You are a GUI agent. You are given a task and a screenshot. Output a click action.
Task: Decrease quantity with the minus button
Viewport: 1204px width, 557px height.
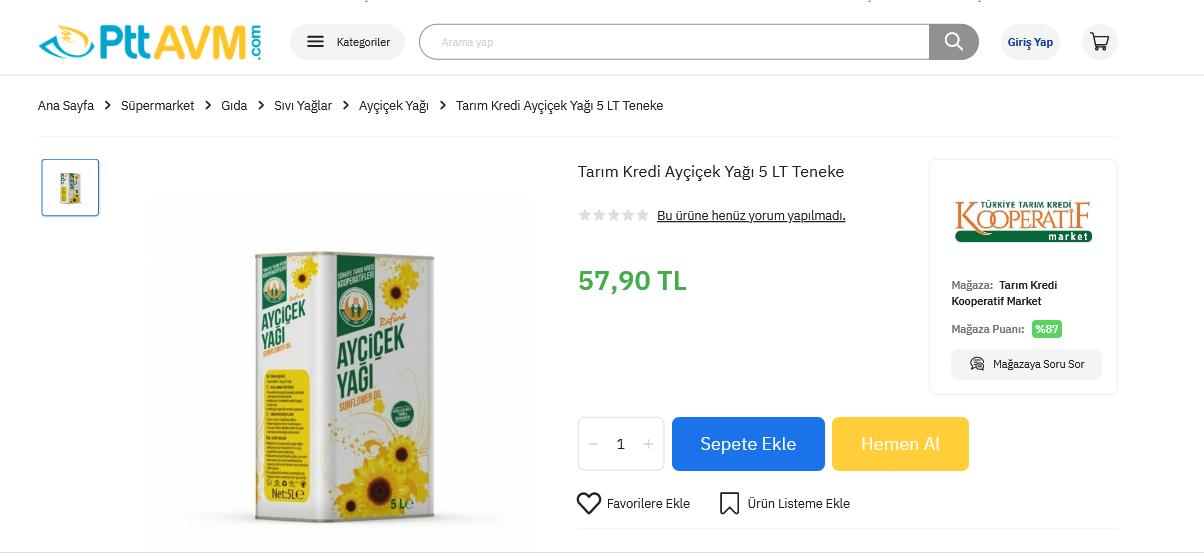click(593, 444)
